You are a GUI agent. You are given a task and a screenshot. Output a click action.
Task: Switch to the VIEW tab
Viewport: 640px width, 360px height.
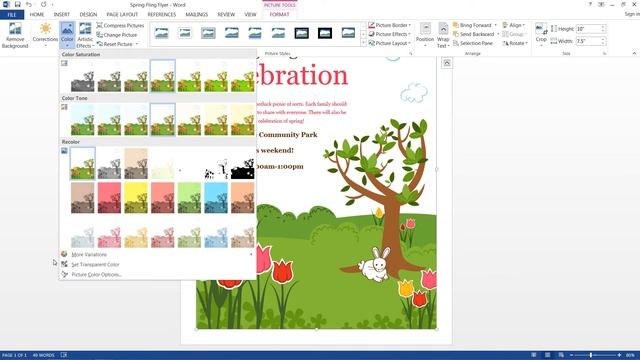pos(250,14)
